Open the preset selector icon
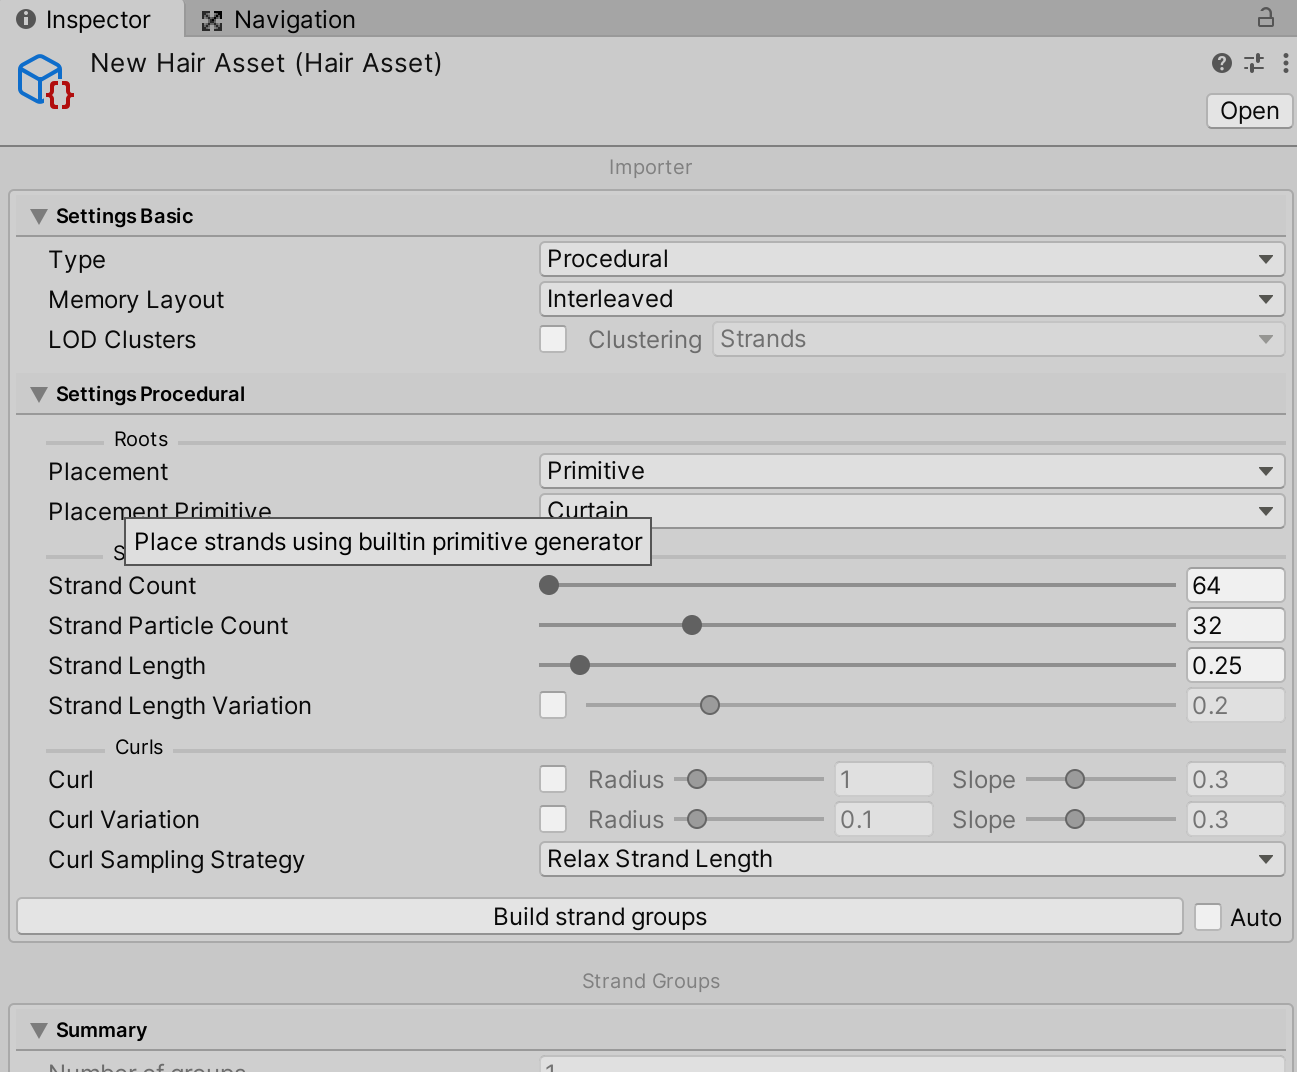 click(1254, 63)
